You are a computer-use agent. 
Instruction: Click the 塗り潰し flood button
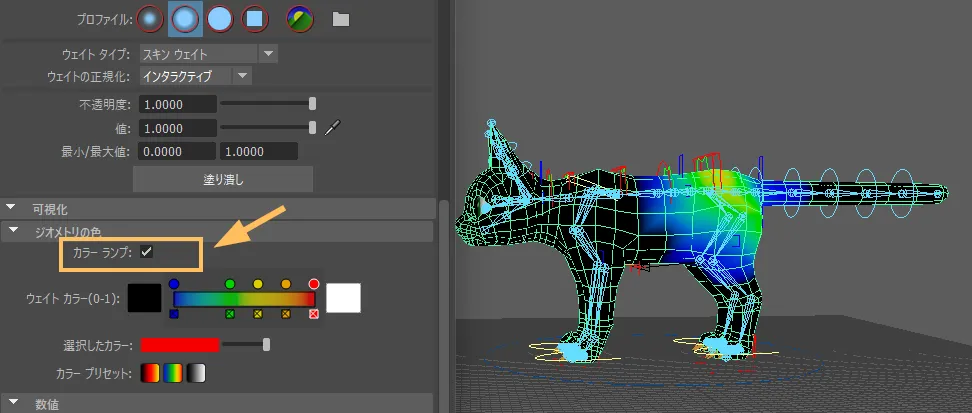tap(223, 180)
